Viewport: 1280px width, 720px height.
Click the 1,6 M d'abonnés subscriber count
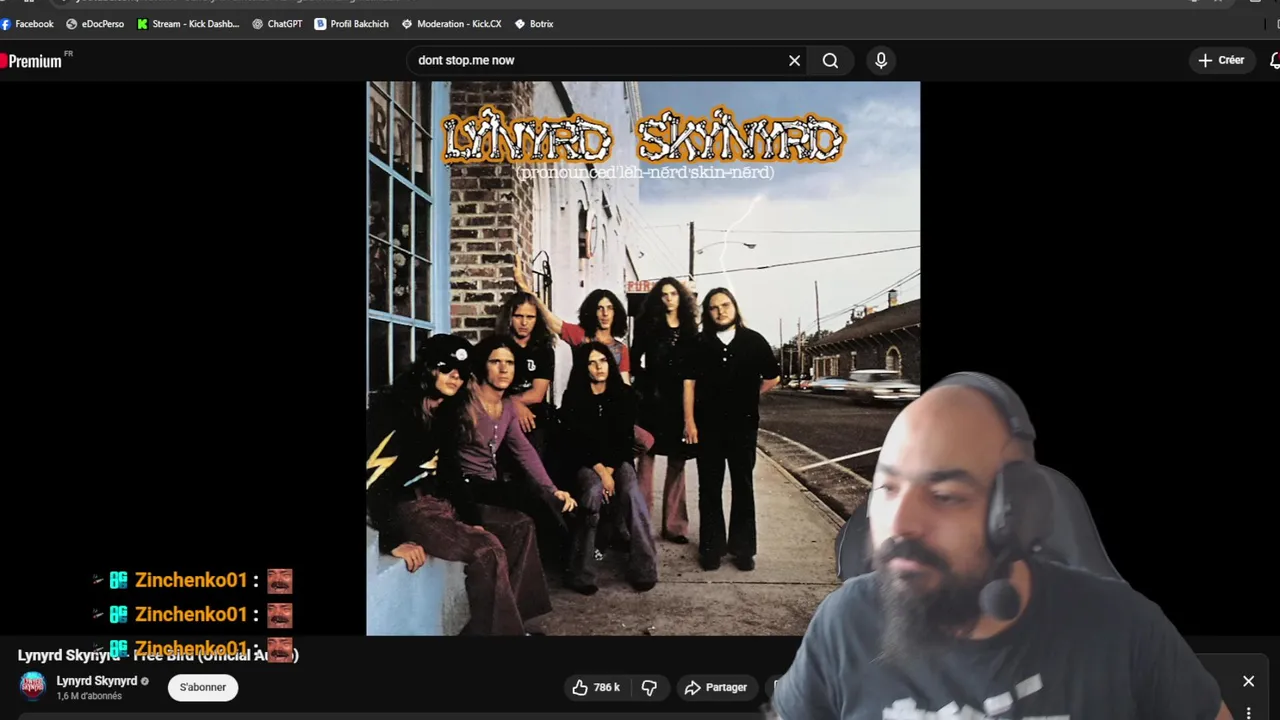tap(89, 696)
